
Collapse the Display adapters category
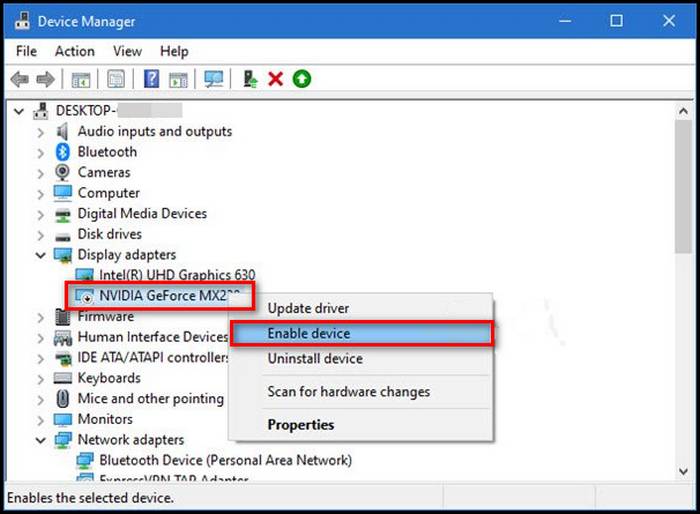point(41,255)
